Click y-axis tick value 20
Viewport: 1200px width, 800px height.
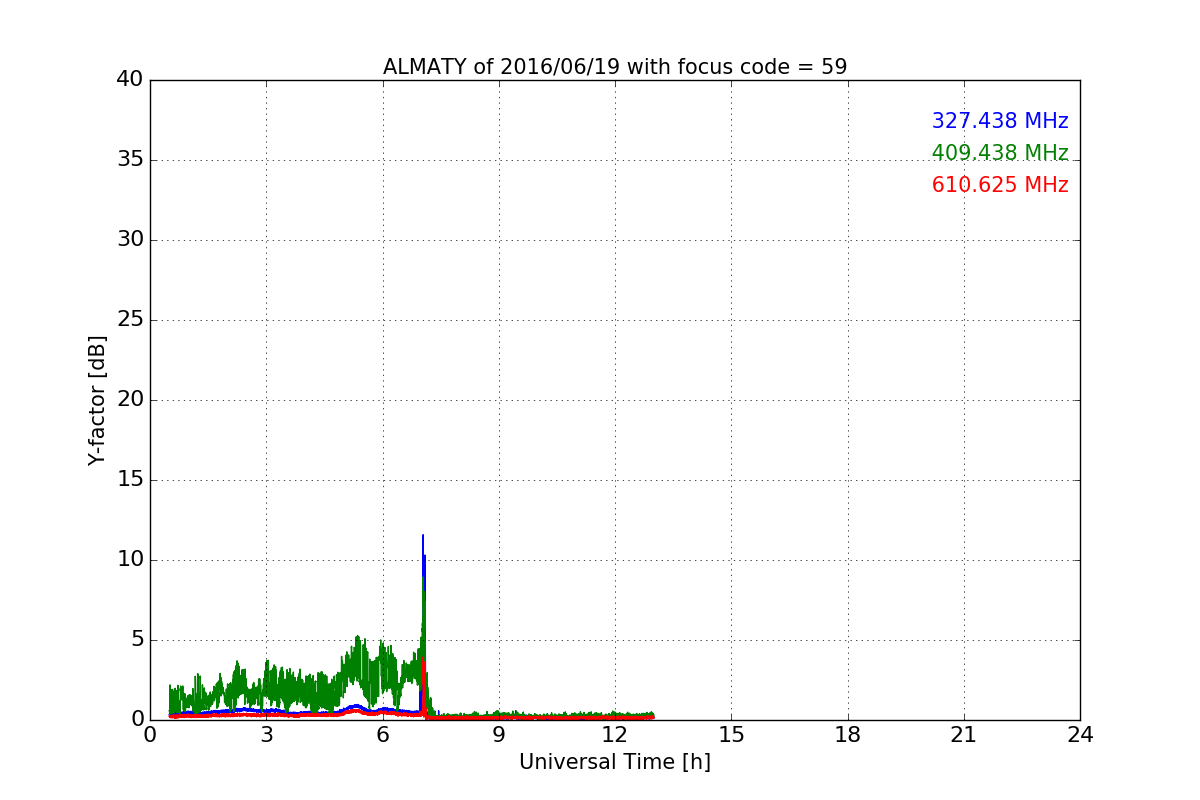[130, 400]
